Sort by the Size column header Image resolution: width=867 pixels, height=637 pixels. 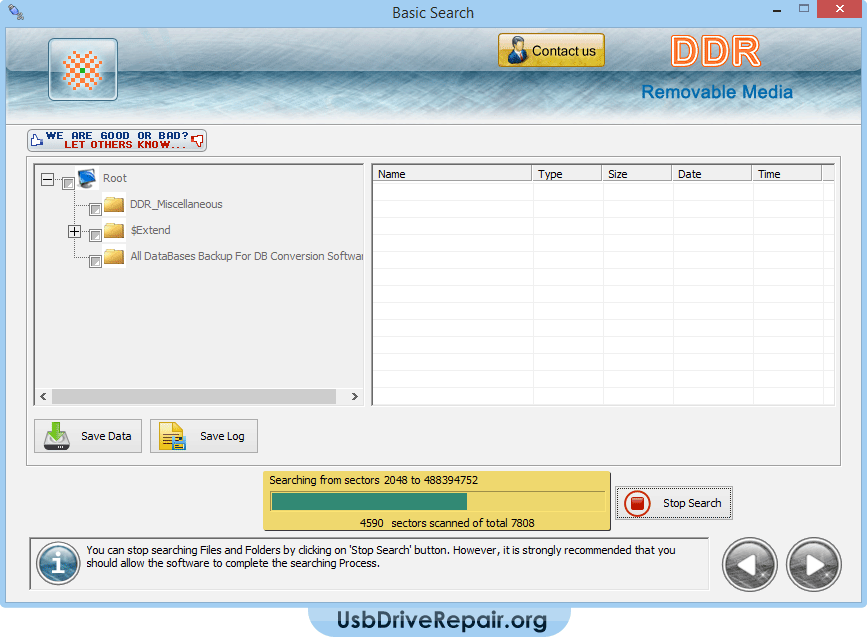click(637, 174)
